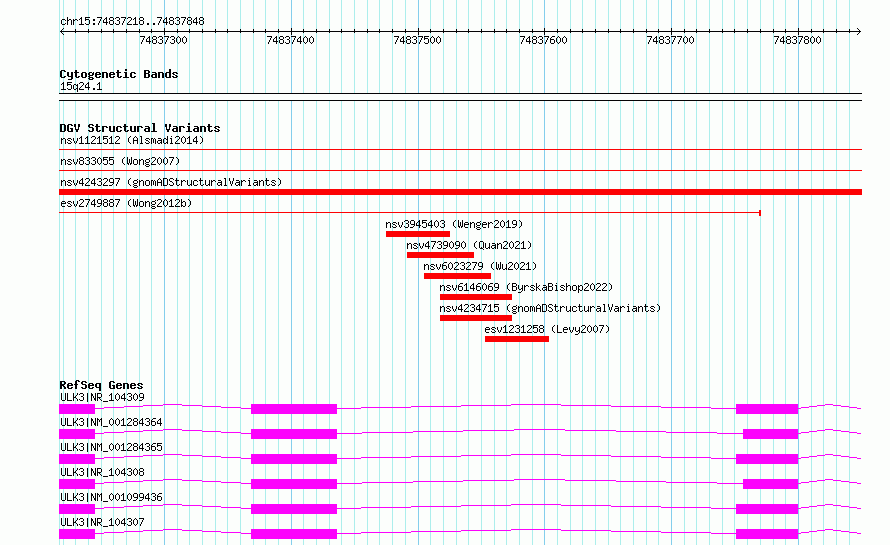This screenshot has height=545, width=890.
Task: Open the ULK3|NR_104307 transcript label
Action: 102,522
